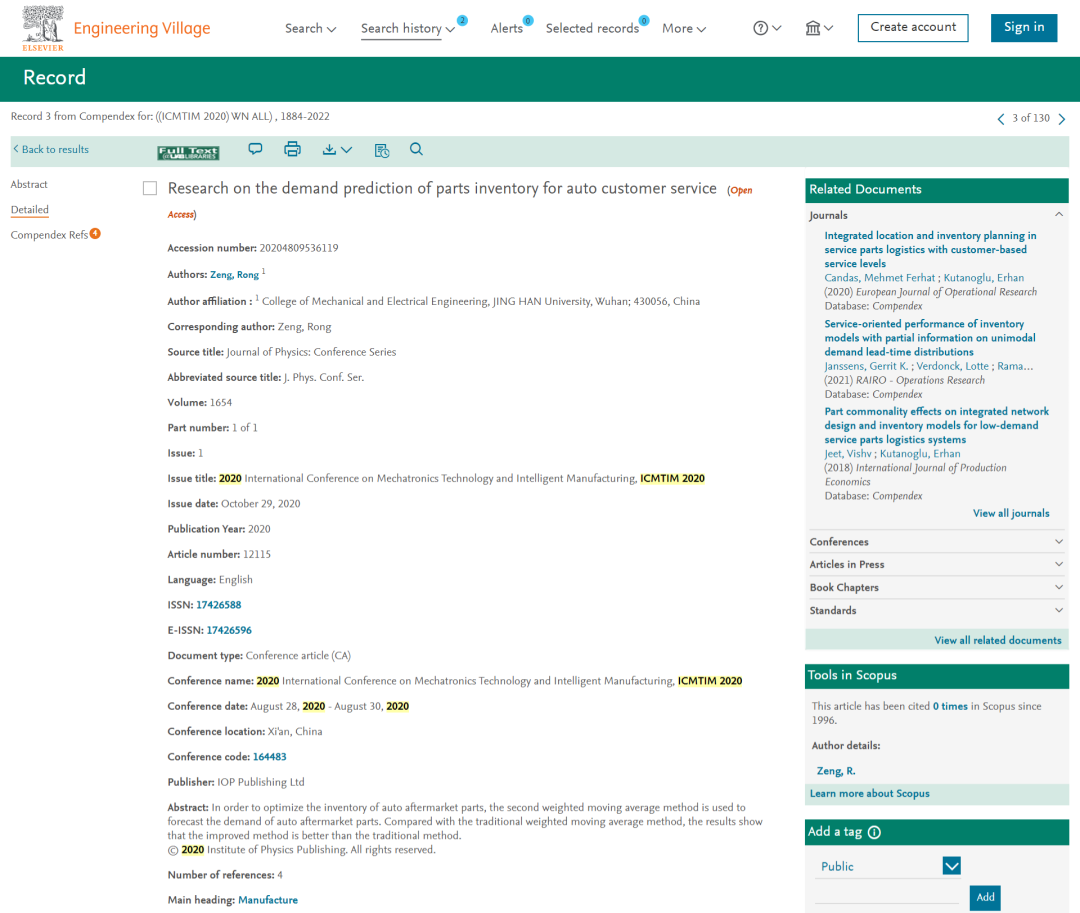Open author link Zeng, Rong
Screen dimensions: 1080x913
click(234, 275)
